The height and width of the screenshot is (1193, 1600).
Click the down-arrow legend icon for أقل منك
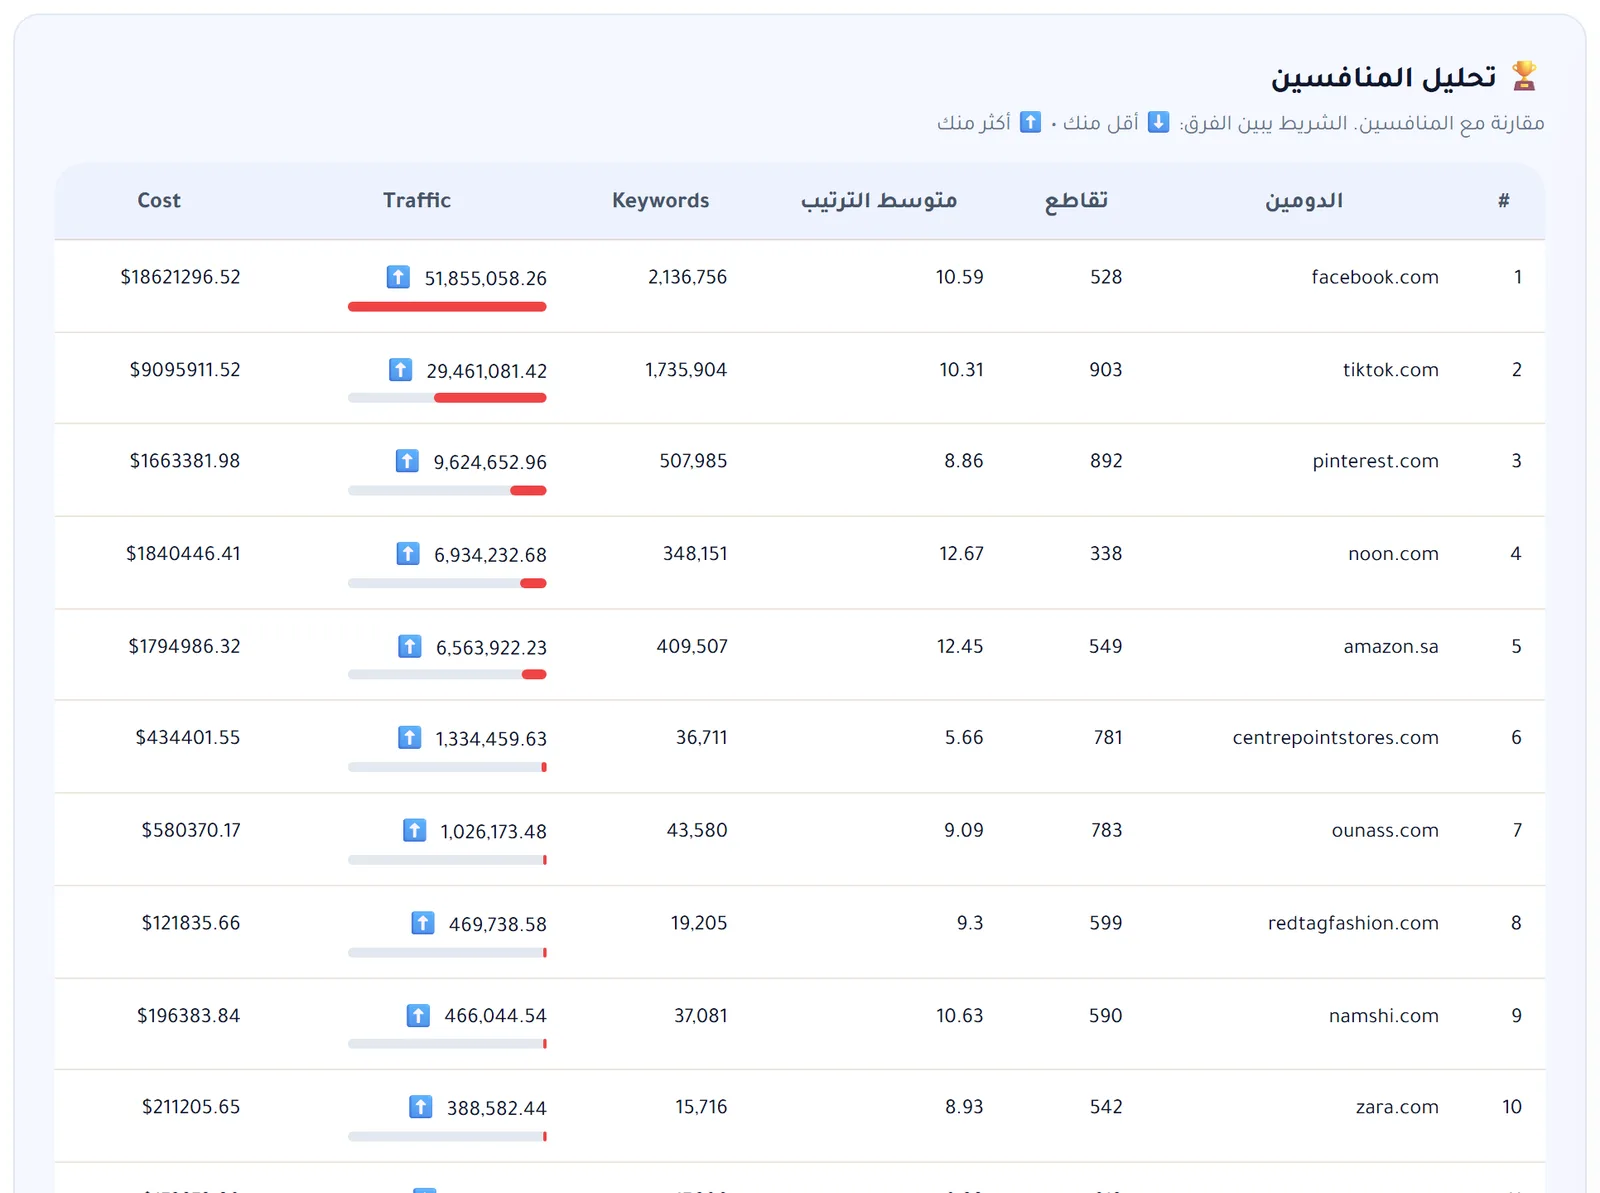(x=1158, y=122)
